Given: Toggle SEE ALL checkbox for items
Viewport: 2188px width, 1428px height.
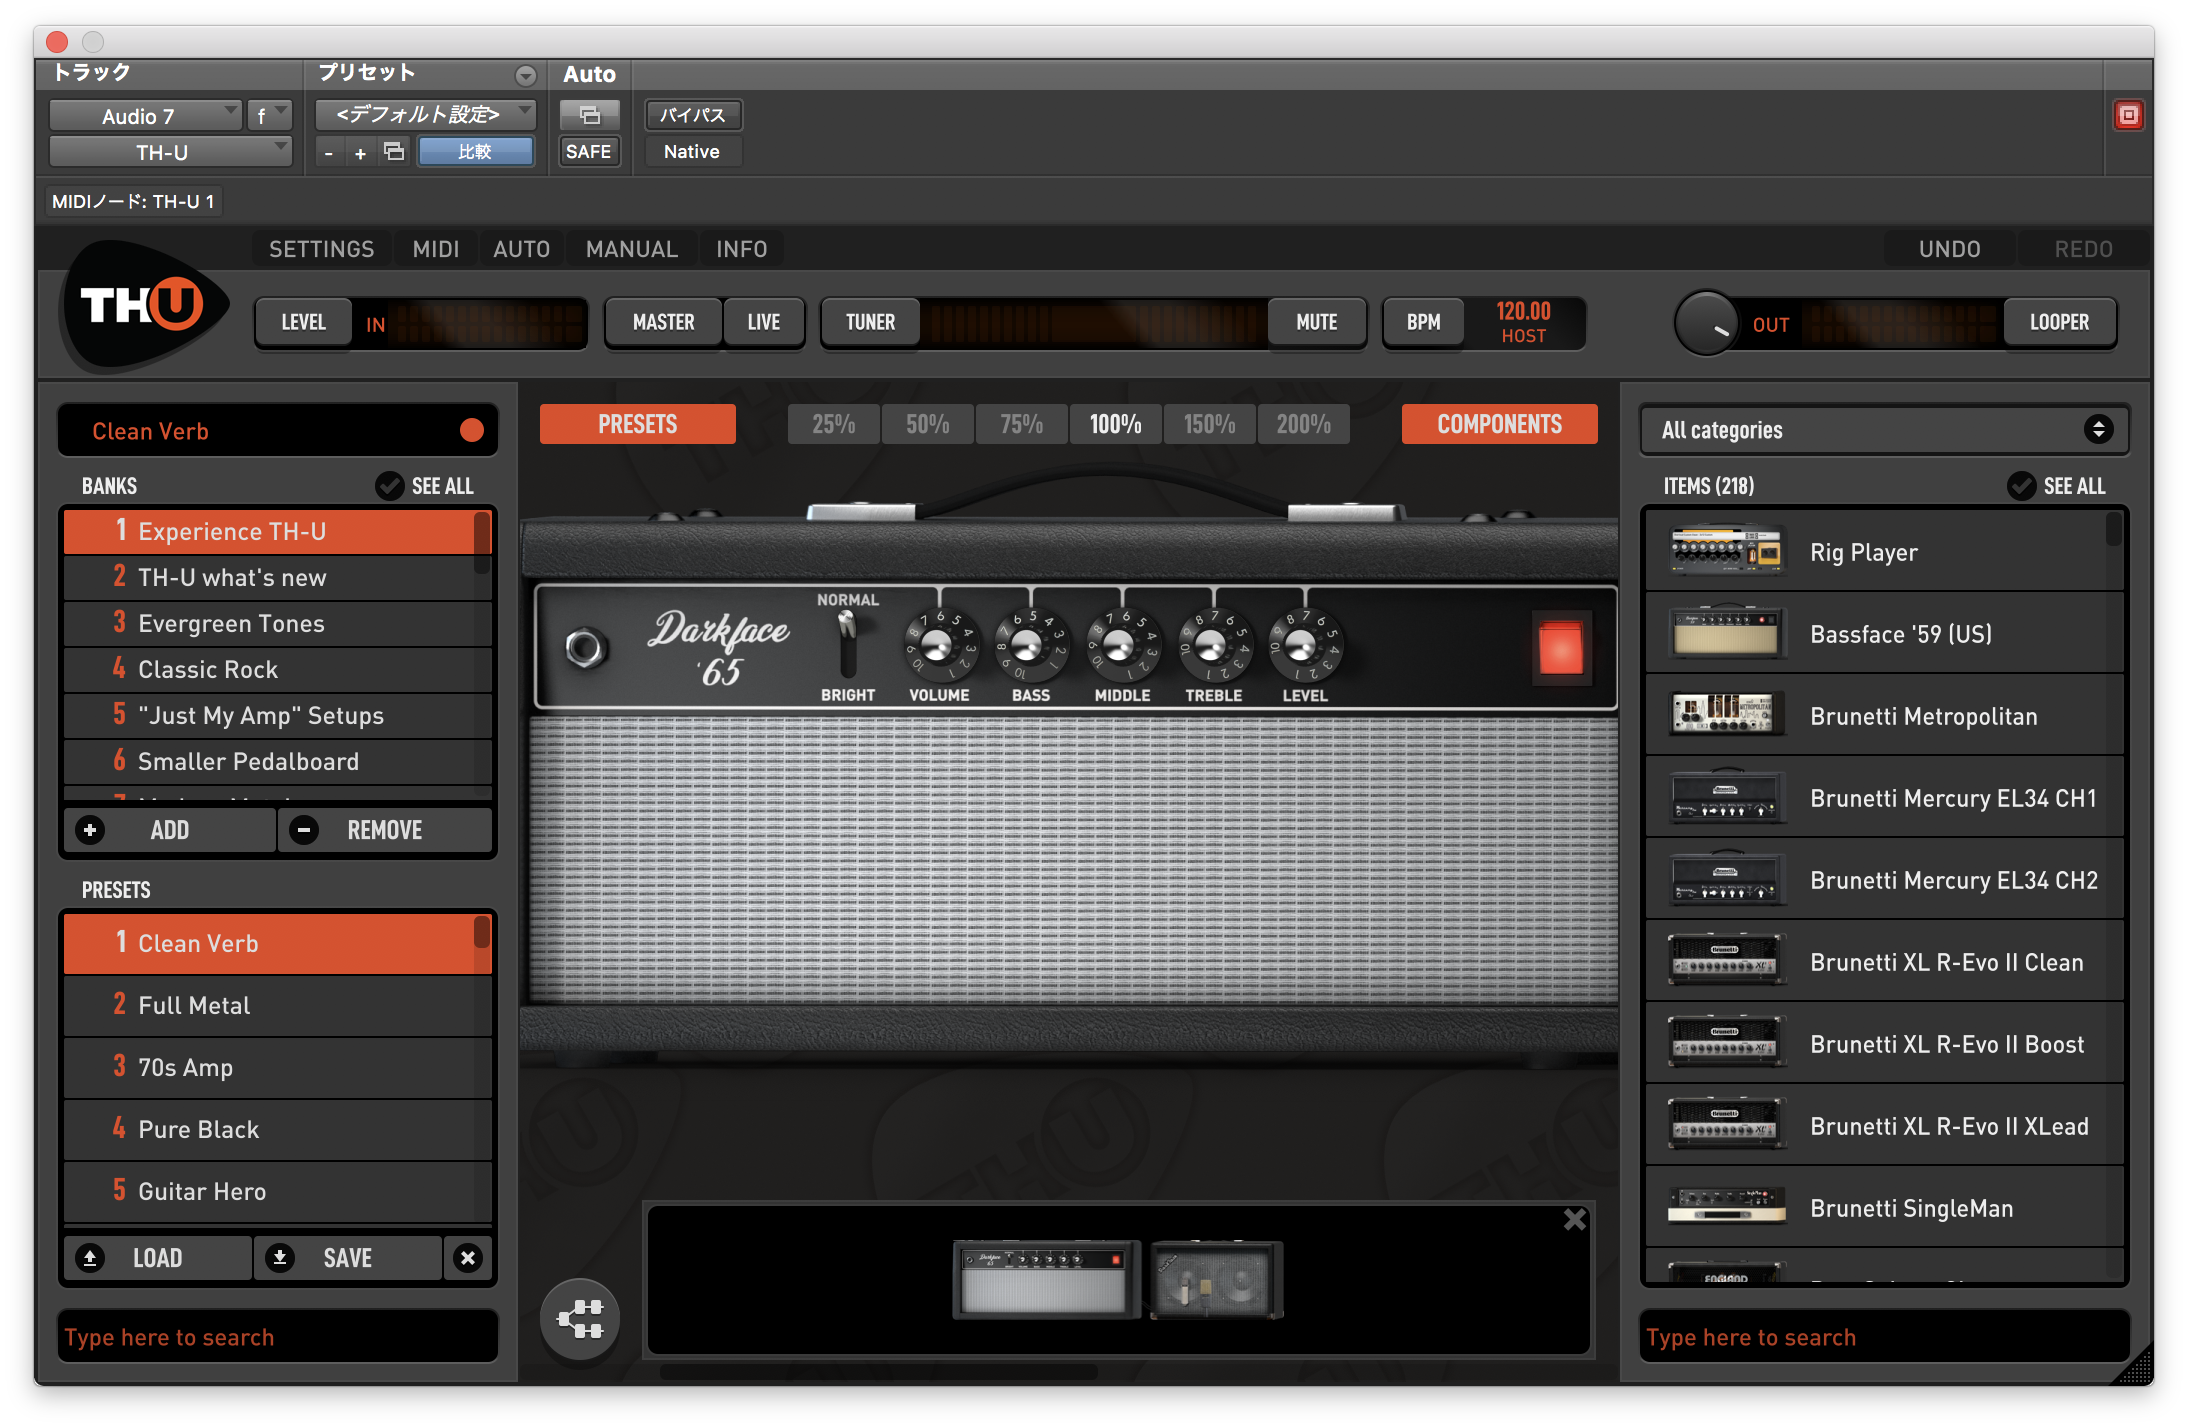Looking at the screenshot, I should coord(2021,486).
